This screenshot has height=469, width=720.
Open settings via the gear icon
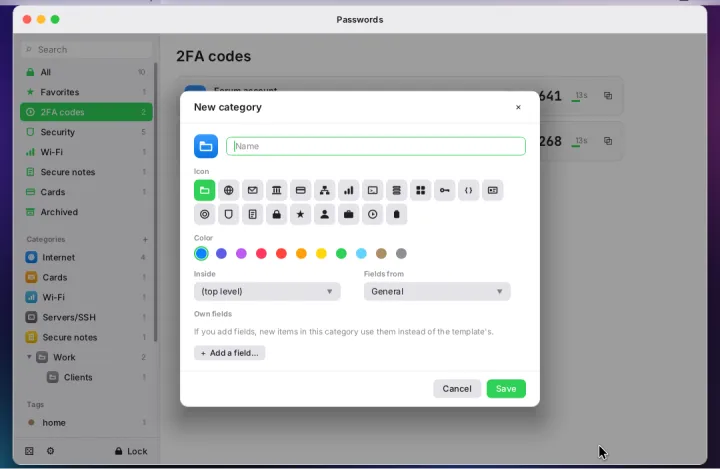point(51,451)
